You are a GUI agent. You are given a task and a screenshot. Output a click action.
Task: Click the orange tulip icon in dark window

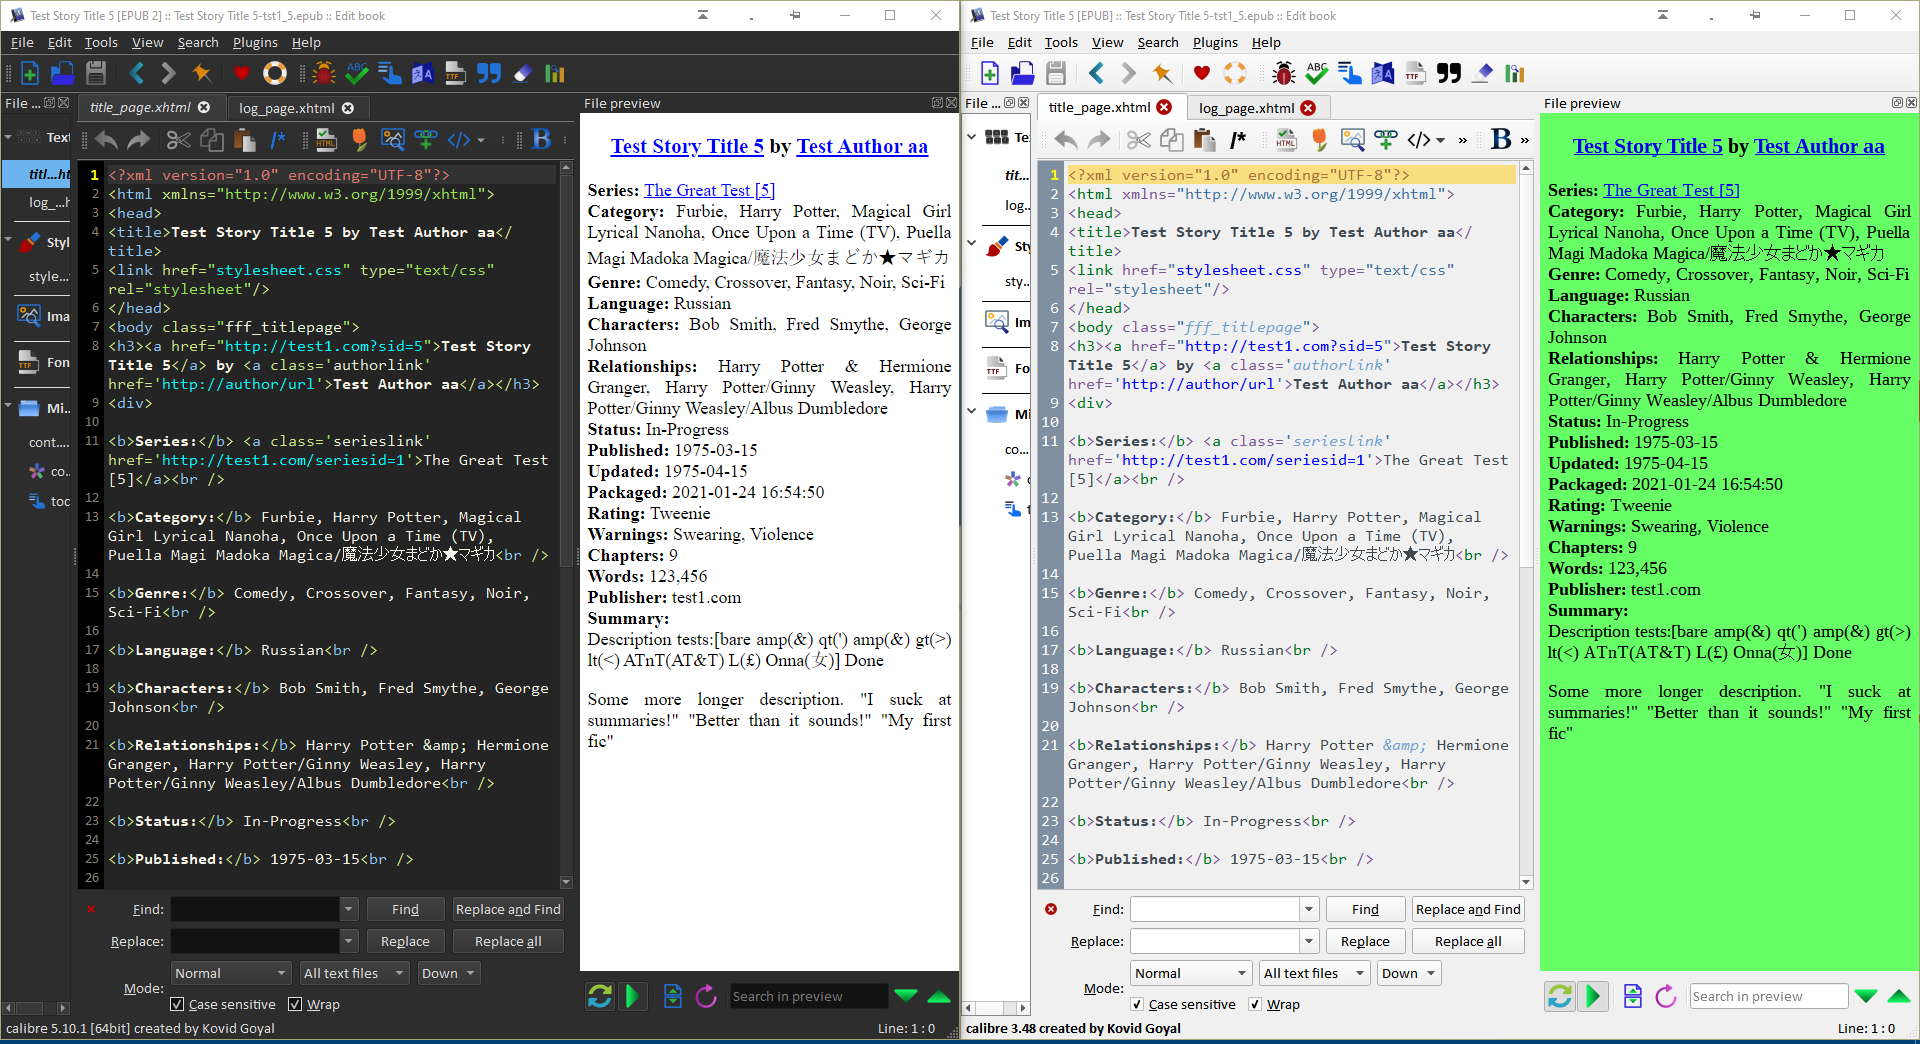(x=360, y=140)
